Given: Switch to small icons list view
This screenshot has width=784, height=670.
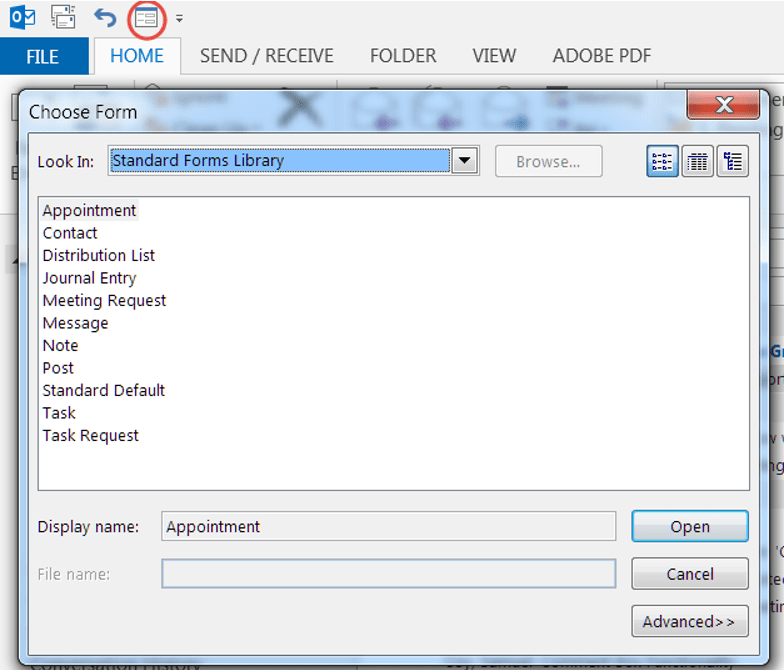Looking at the screenshot, I should pos(662,162).
